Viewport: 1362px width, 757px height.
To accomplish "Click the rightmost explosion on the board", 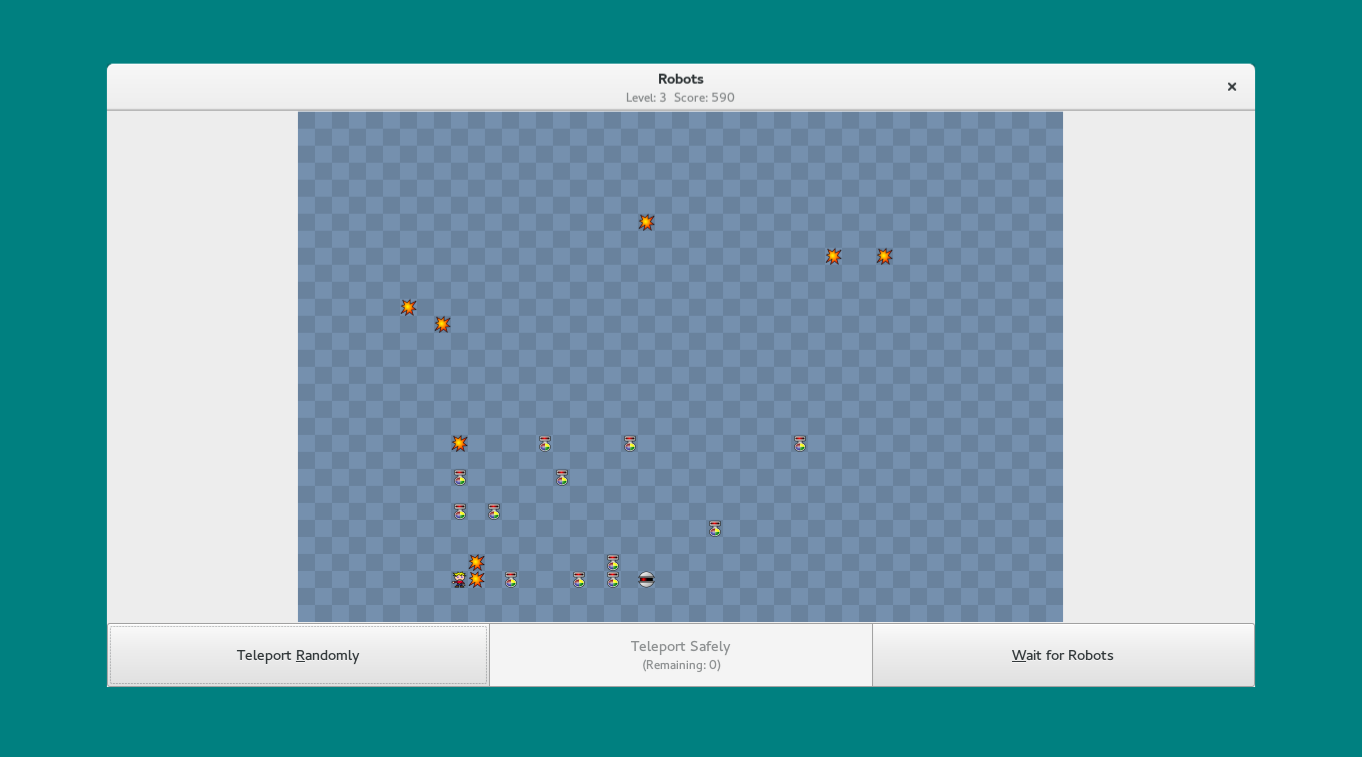I will click(x=884, y=256).
